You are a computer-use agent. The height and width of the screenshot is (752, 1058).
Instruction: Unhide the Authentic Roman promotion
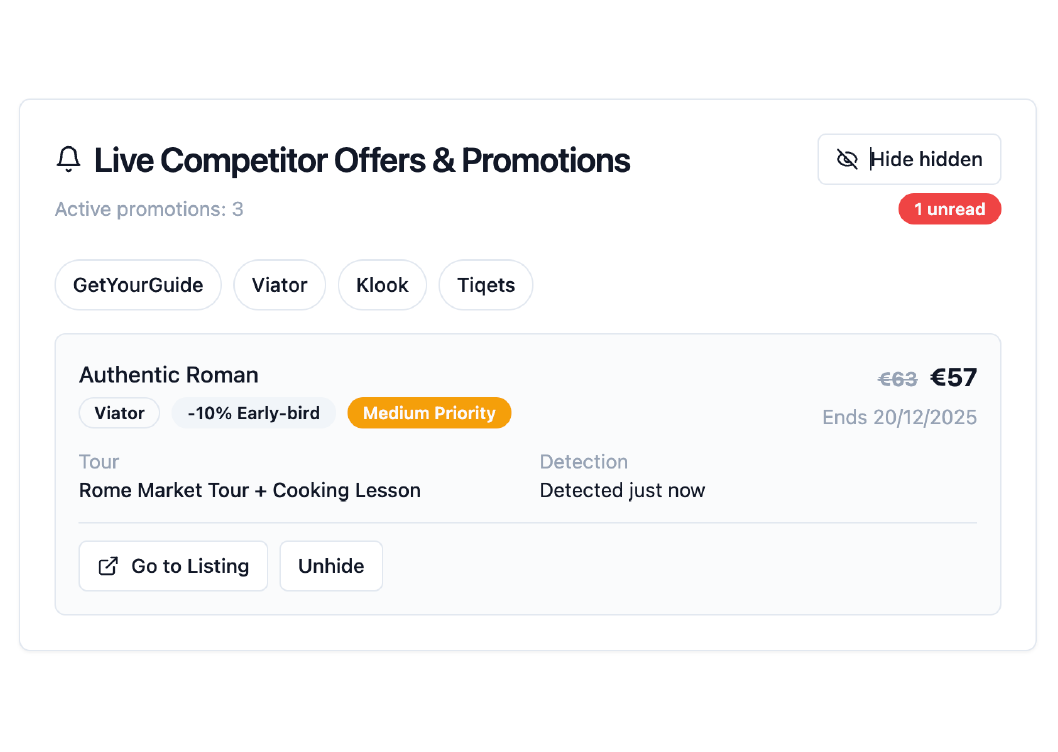(331, 566)
